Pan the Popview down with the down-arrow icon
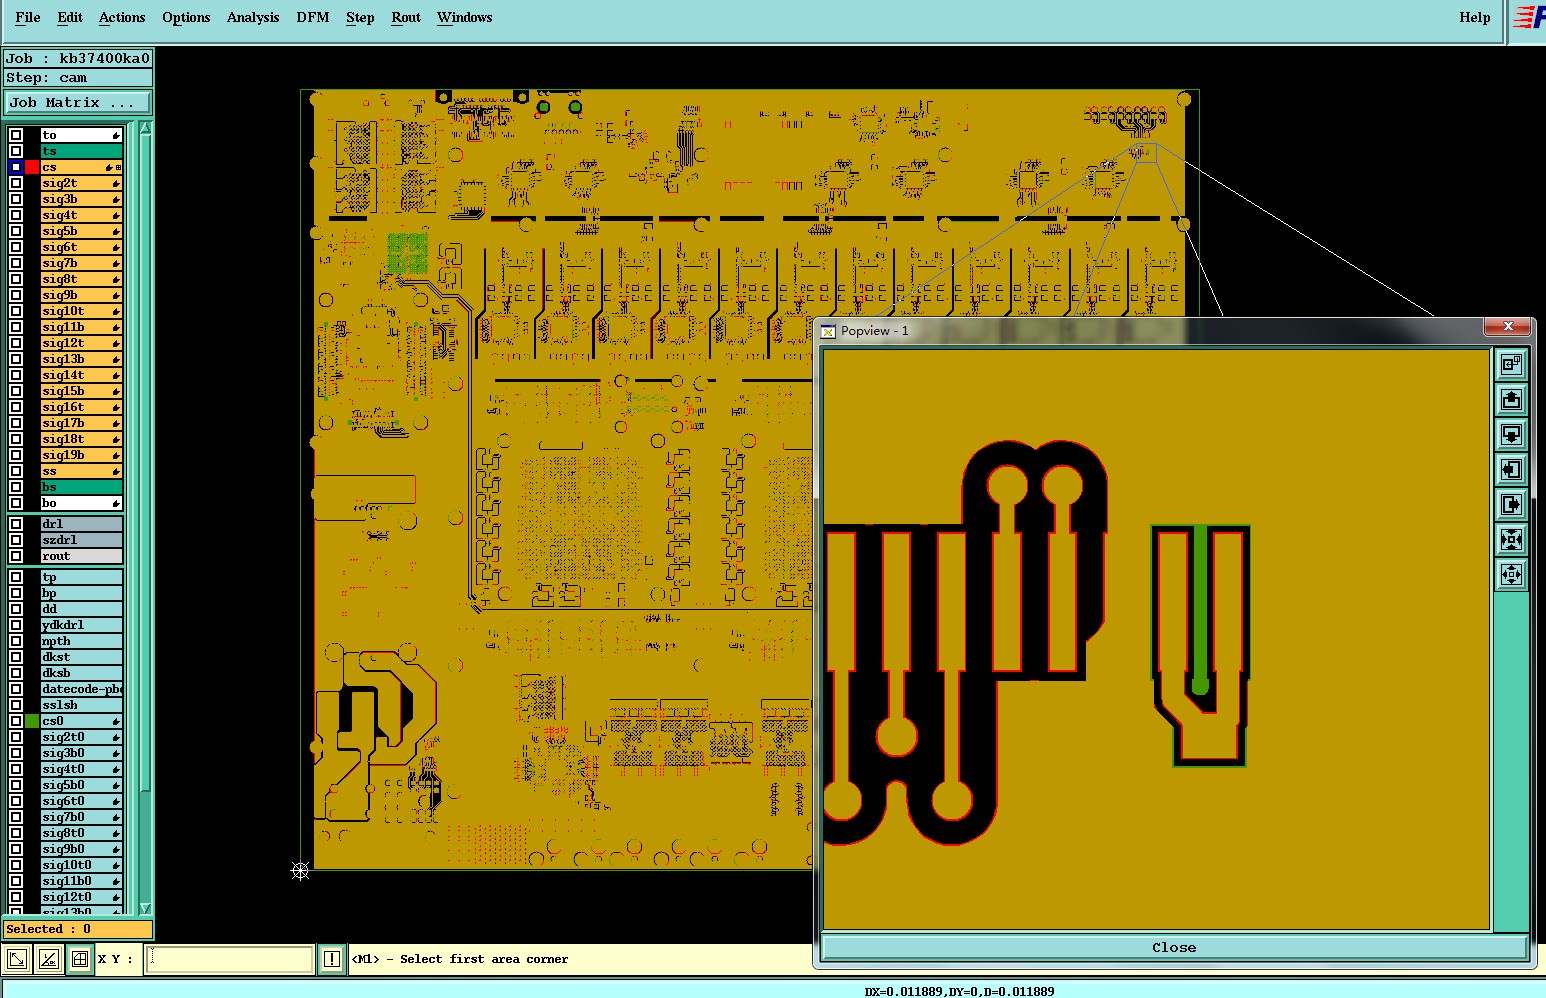This screenshot has width=1546, height=998. point(1511,434)
